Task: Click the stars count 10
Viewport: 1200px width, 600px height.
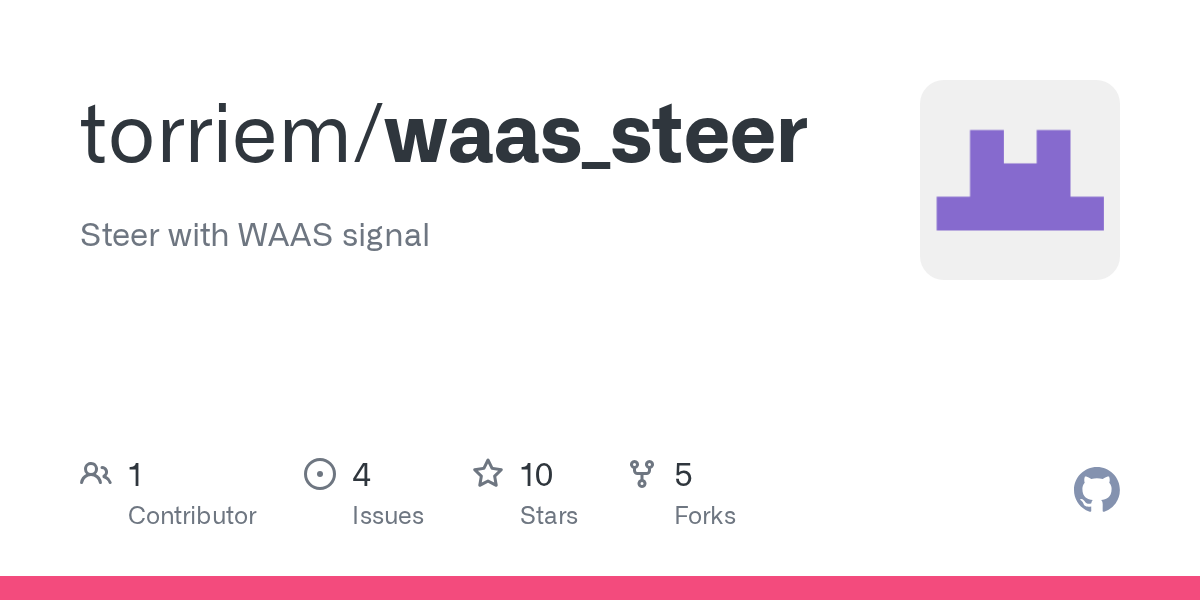Action: click(536, 475)
